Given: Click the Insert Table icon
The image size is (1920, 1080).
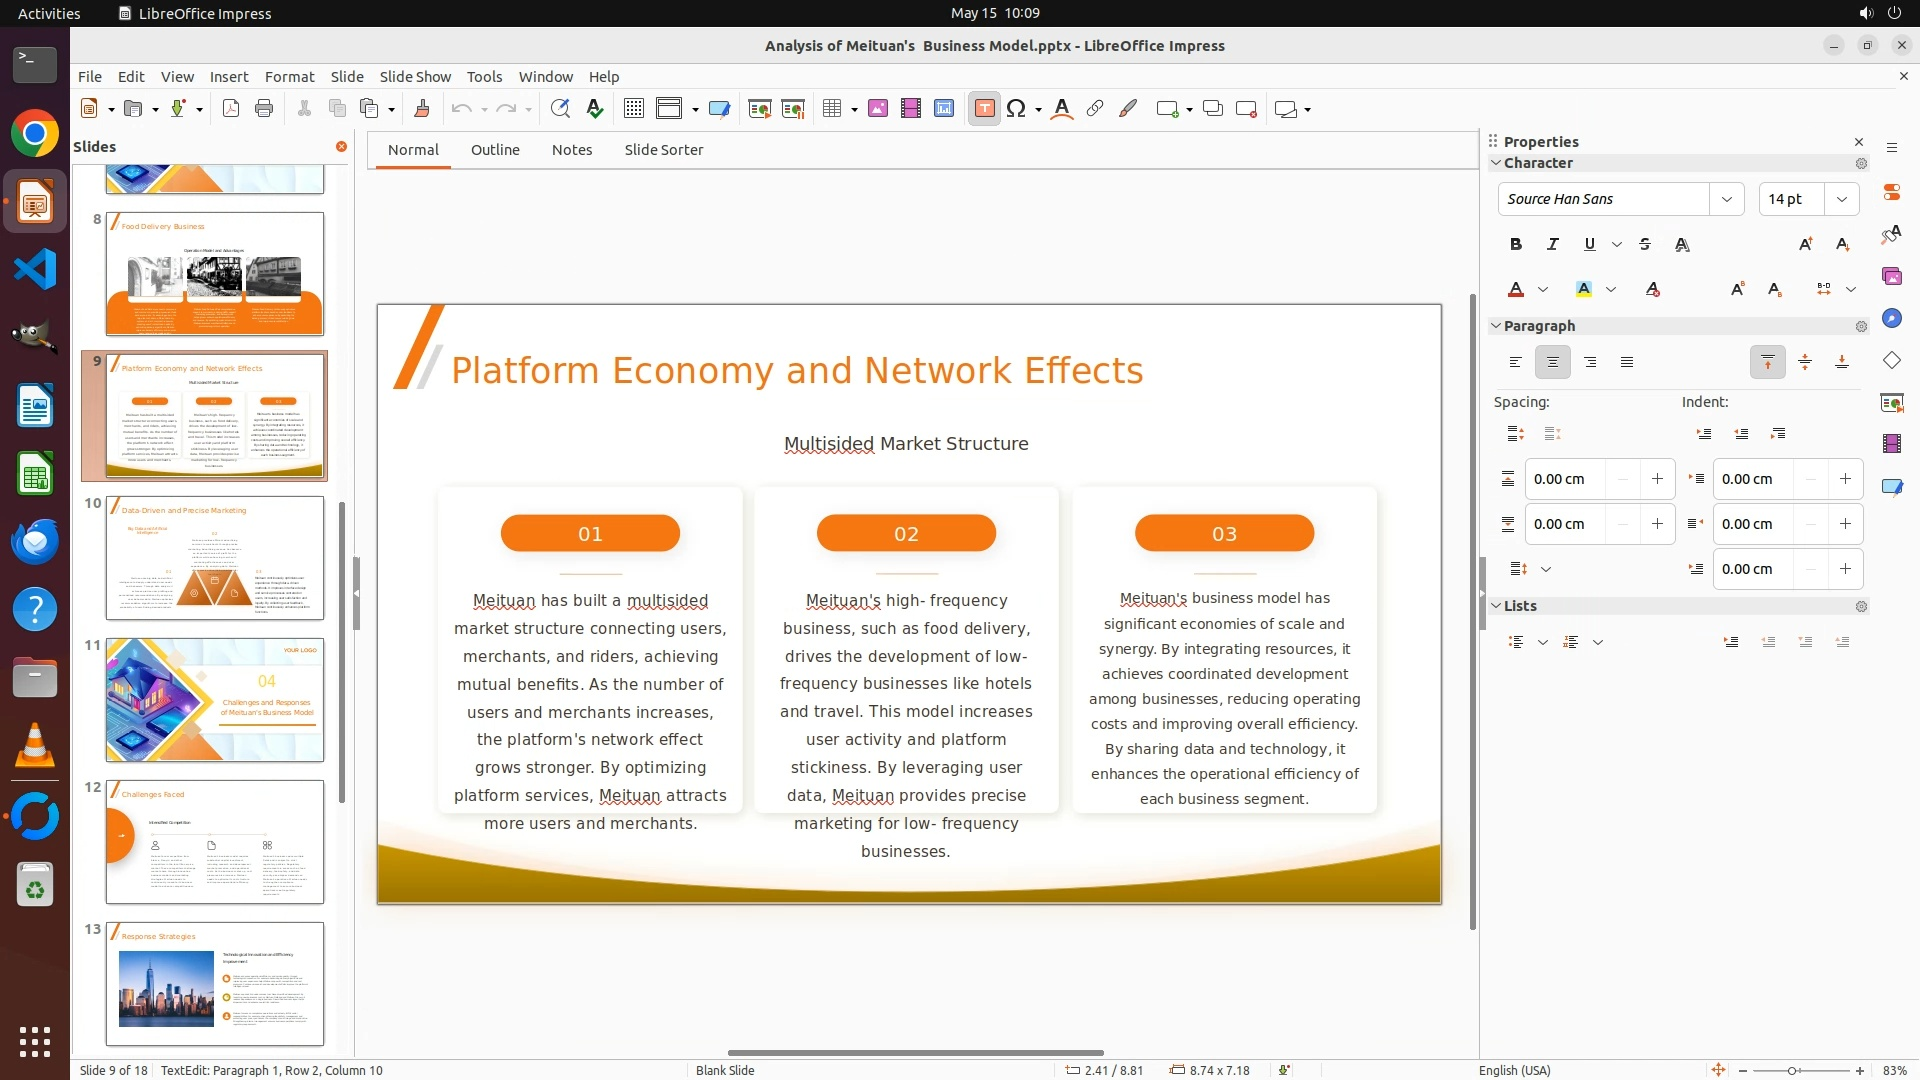Looking at the screenshot, I should point(832,109).
